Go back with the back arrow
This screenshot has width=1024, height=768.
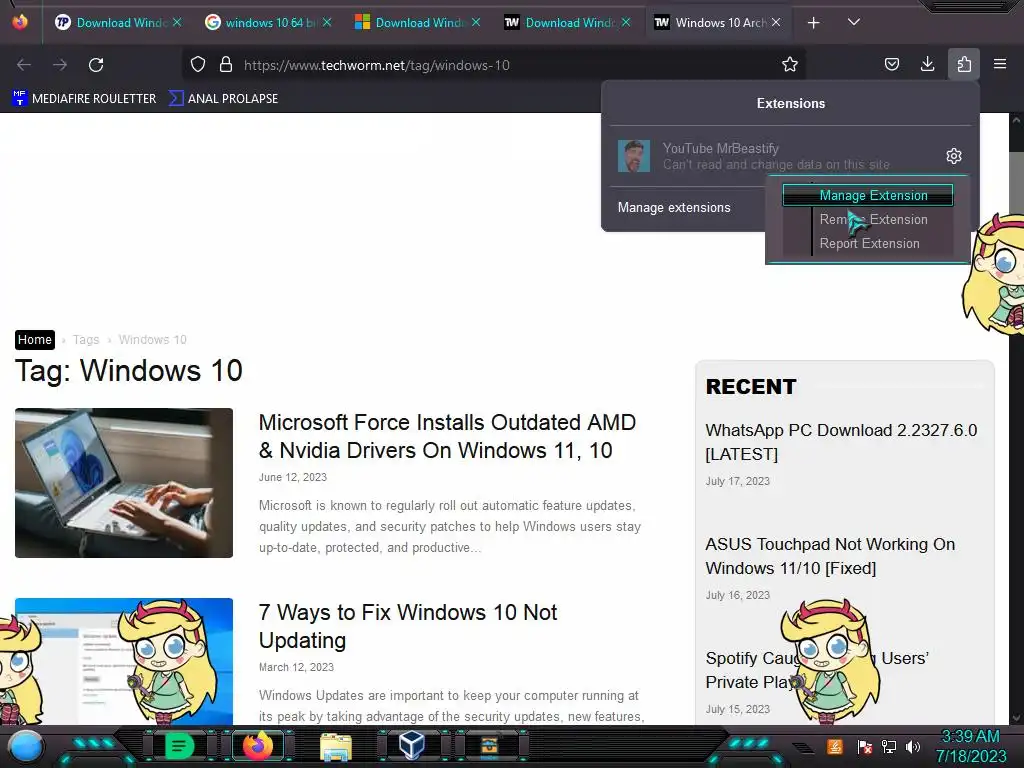(24, 65)
